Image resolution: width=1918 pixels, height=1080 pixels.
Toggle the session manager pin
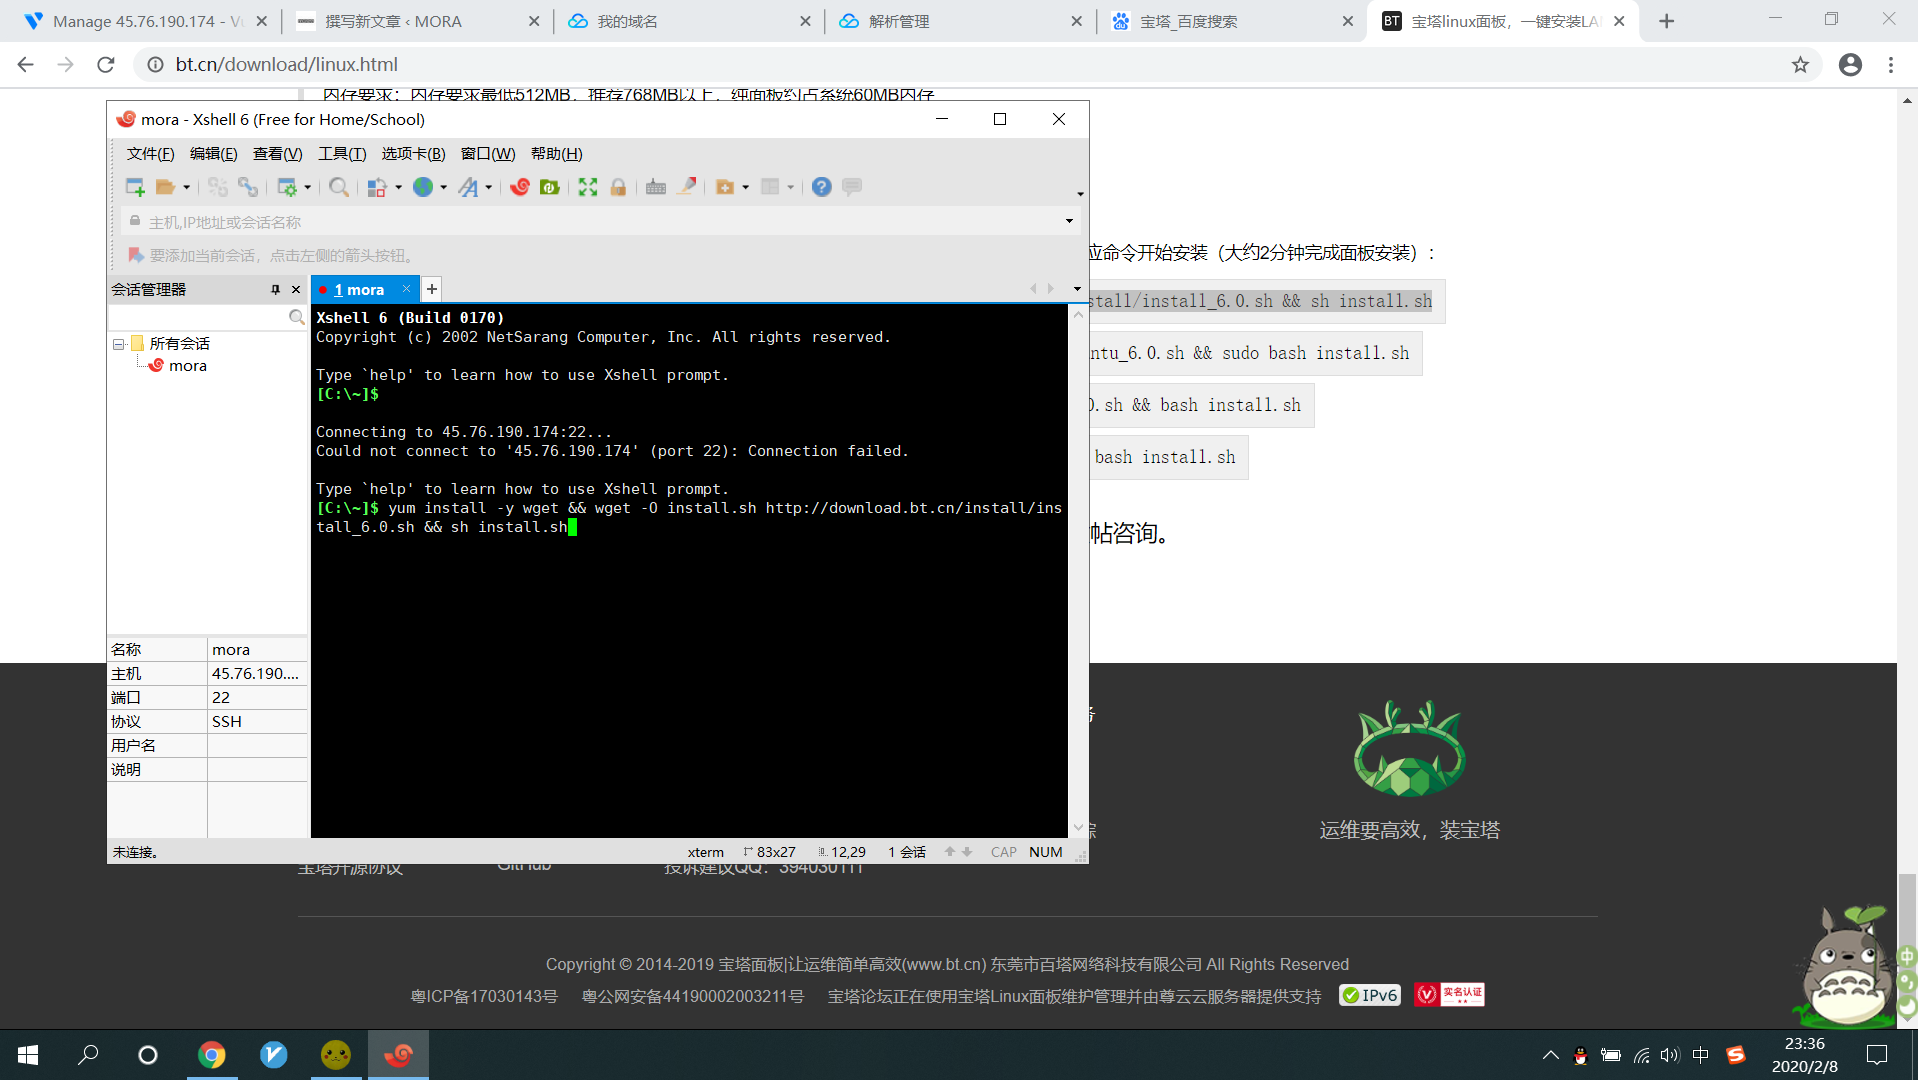click(x=275, y=289)
